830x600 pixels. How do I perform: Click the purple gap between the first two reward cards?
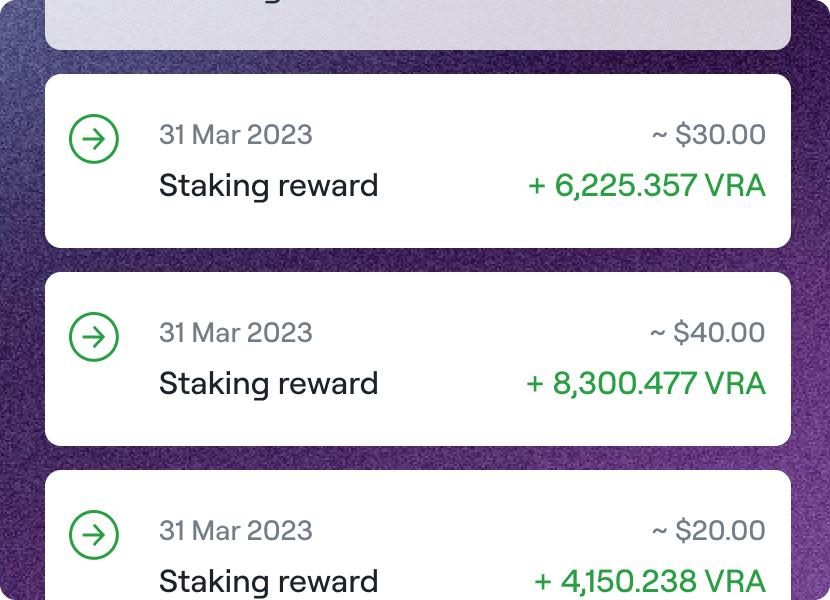pos(418,260)
